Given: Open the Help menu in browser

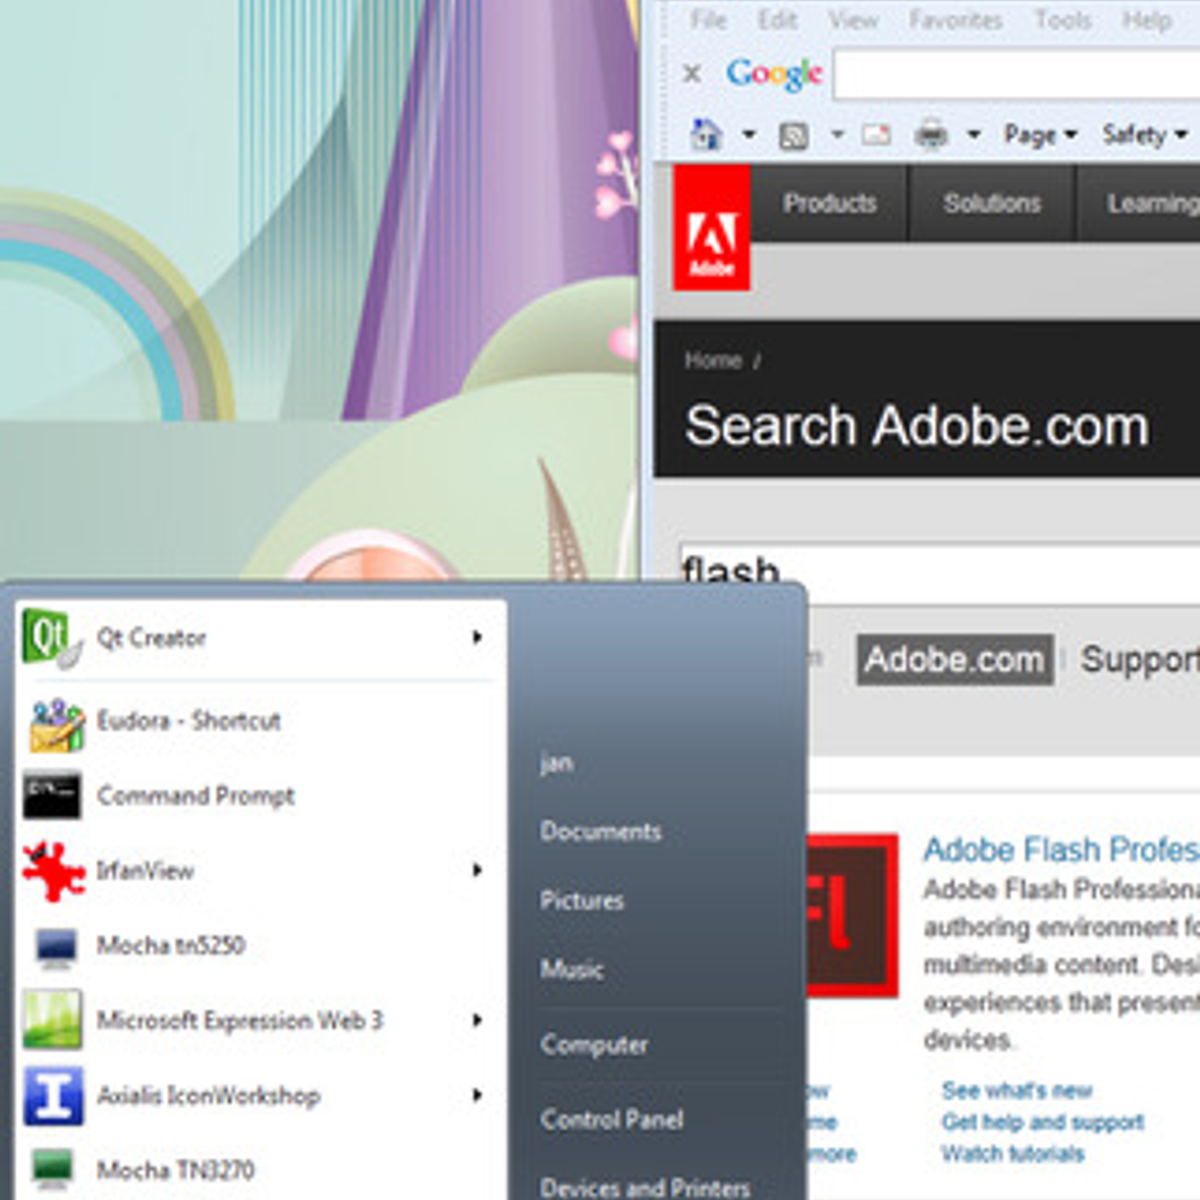Looking at the screenshot, I should [x=1146, y=20].
